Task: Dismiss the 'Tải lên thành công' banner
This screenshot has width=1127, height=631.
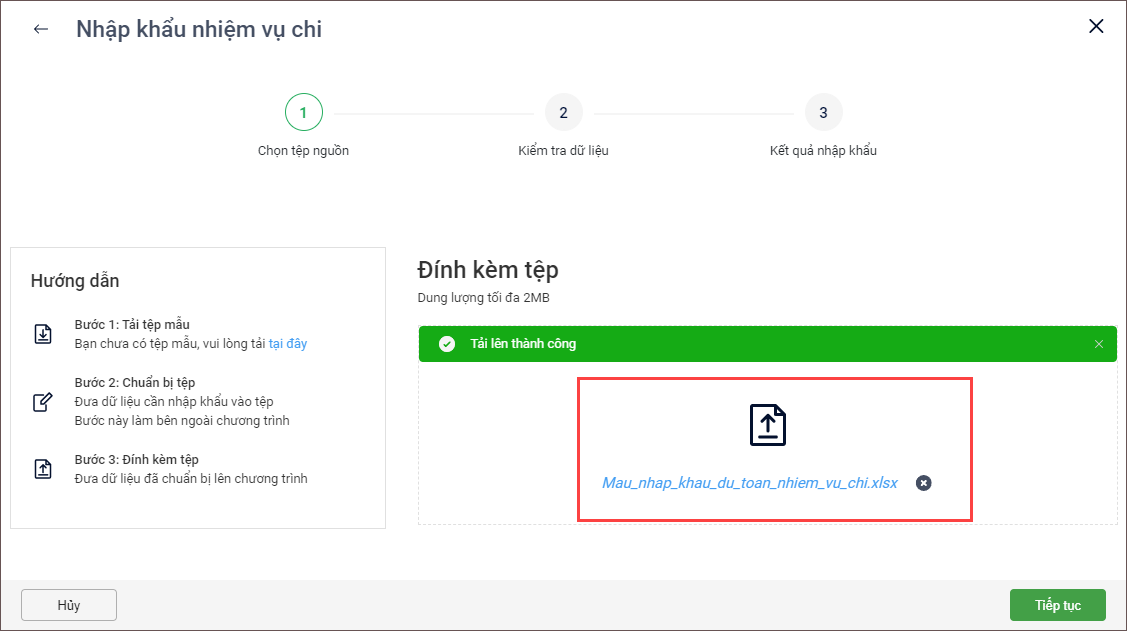Action: pos(1099,344)
